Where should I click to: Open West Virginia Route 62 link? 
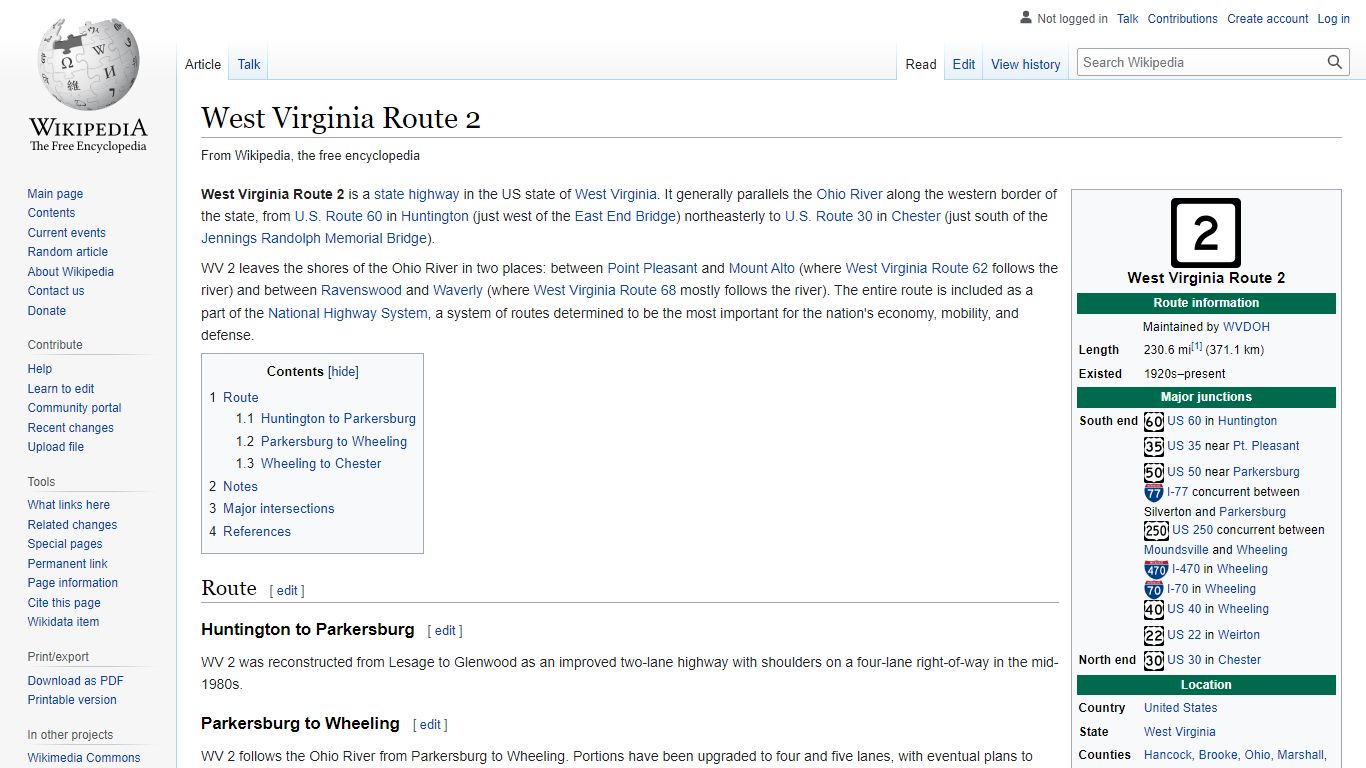(917, 268)
